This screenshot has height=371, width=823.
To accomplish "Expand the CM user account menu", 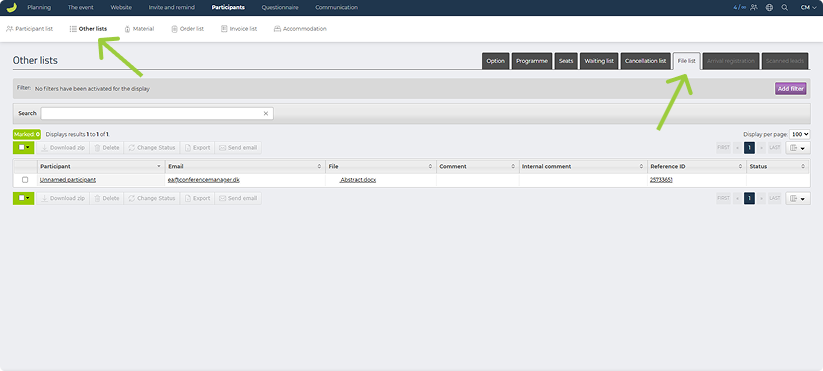I will (808, 8).
